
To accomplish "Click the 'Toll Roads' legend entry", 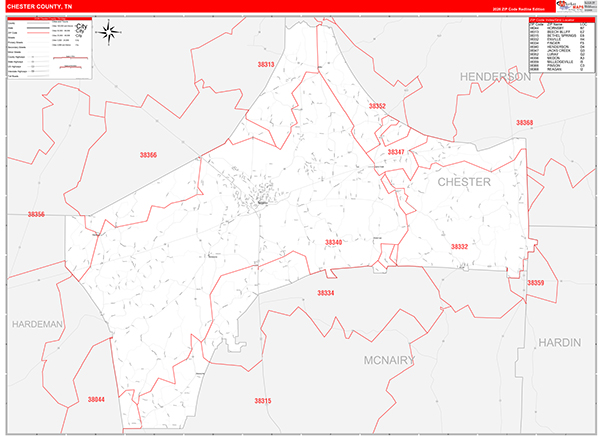I will tap(13, 76).
